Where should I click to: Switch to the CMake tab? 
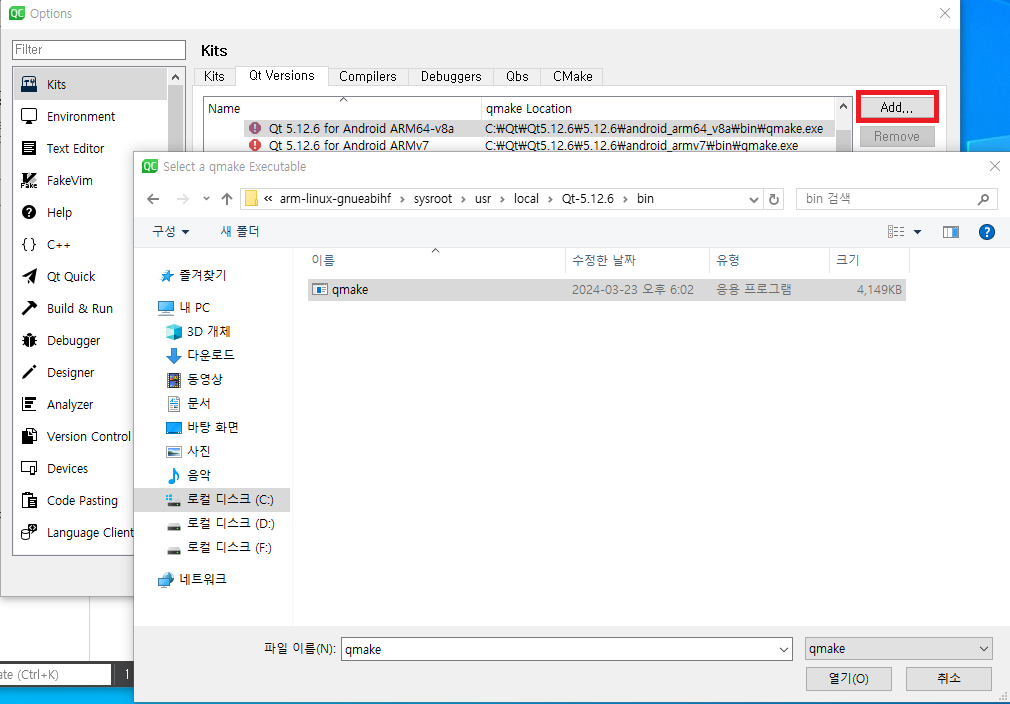tap(572, 76)
